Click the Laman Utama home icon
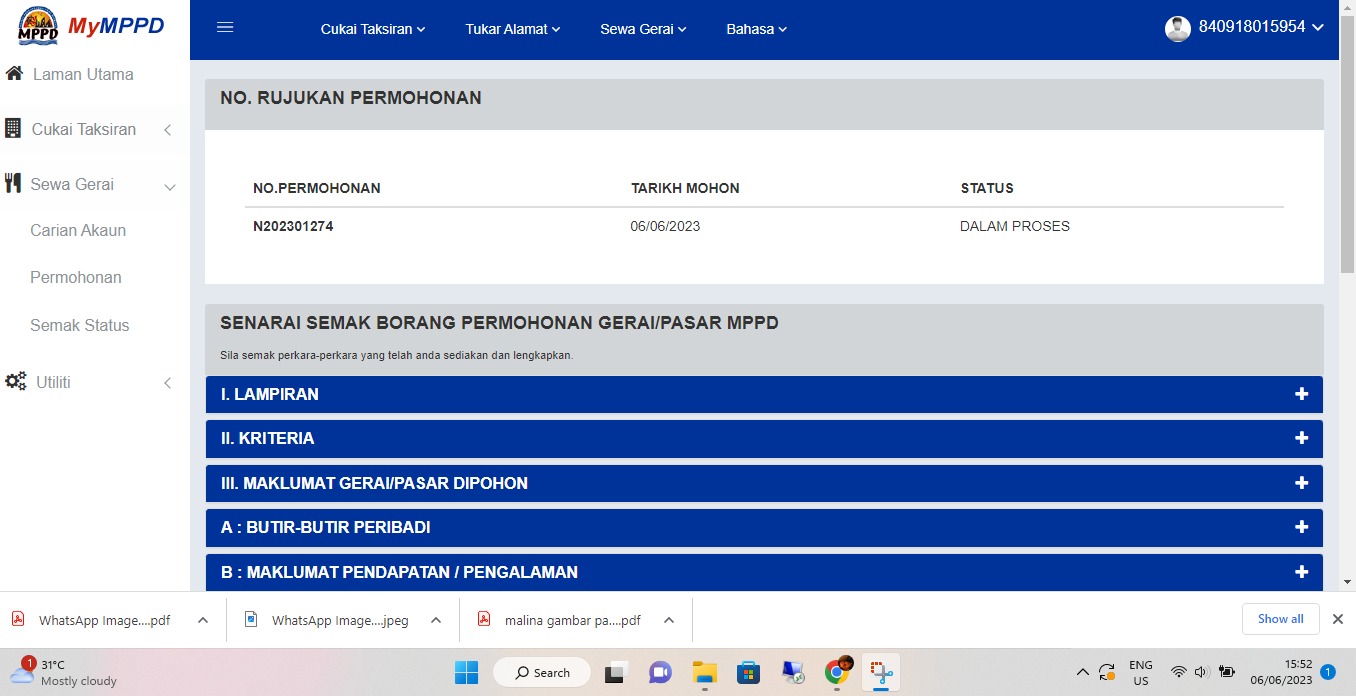Viewport: 1356px width, 696px height. [x=14, y=74]
